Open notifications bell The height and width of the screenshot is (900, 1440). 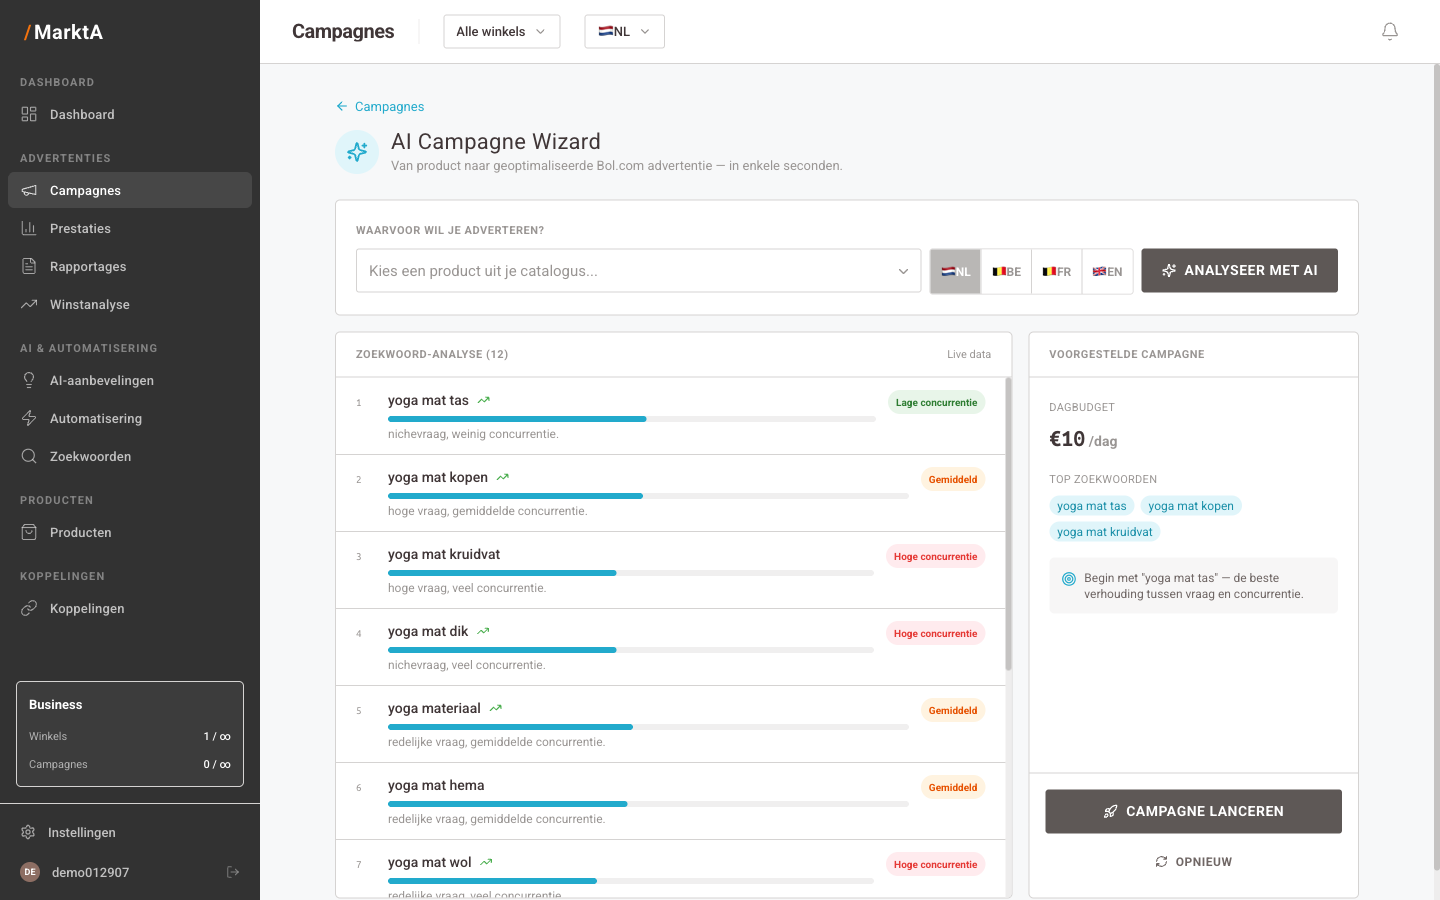pos(1390,32)
